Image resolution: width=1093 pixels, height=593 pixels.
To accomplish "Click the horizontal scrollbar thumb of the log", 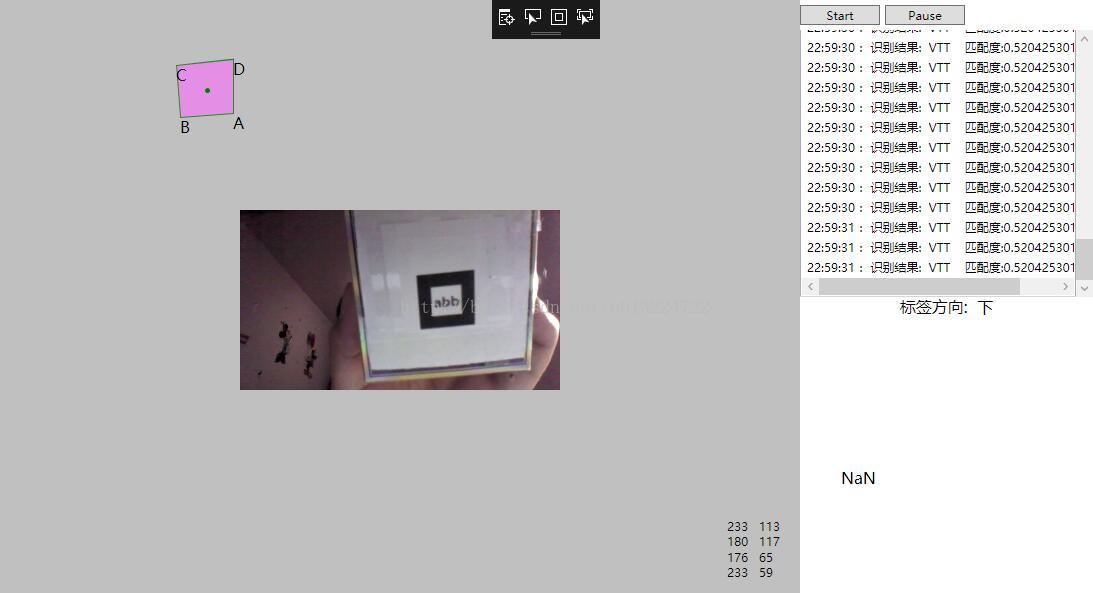I will pos(919,286).
